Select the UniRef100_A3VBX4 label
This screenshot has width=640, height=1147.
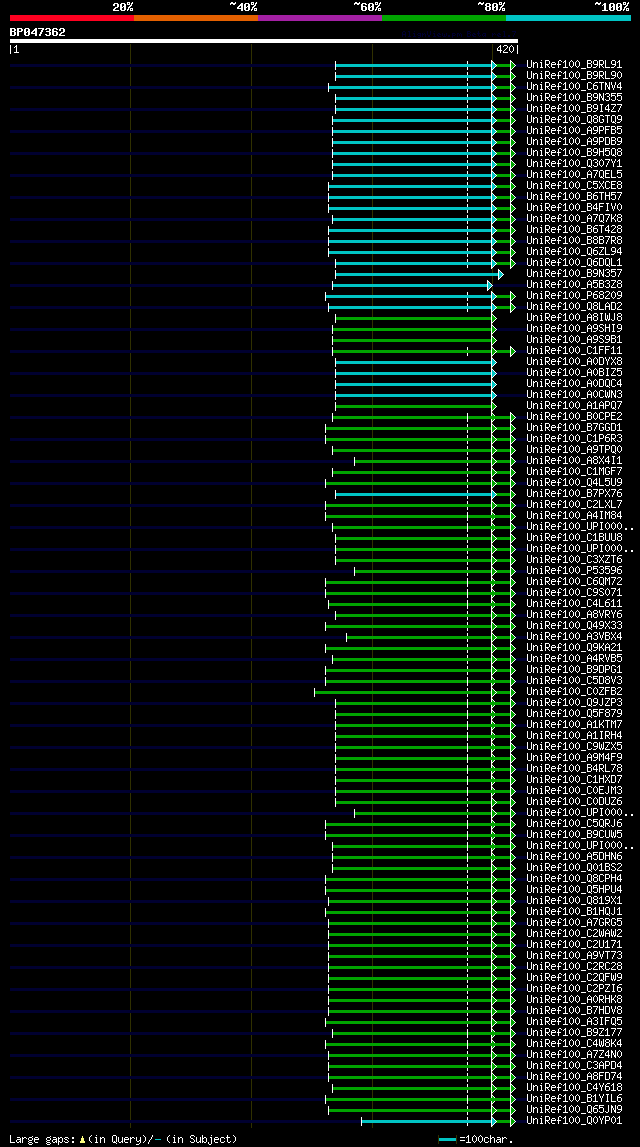click(574, 636)
